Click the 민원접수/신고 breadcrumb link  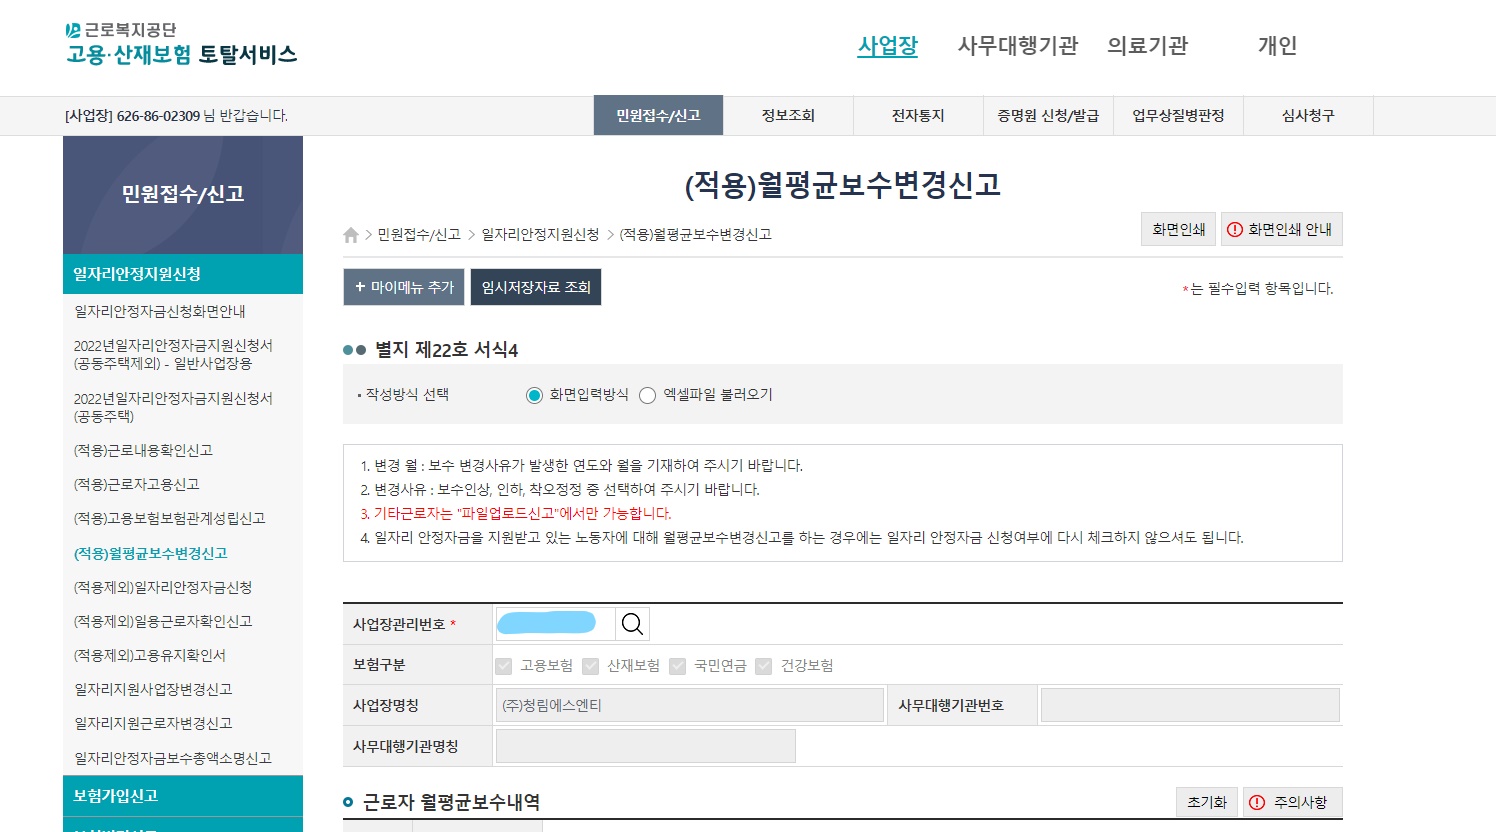pyautogui.click(x=419, y=235)
